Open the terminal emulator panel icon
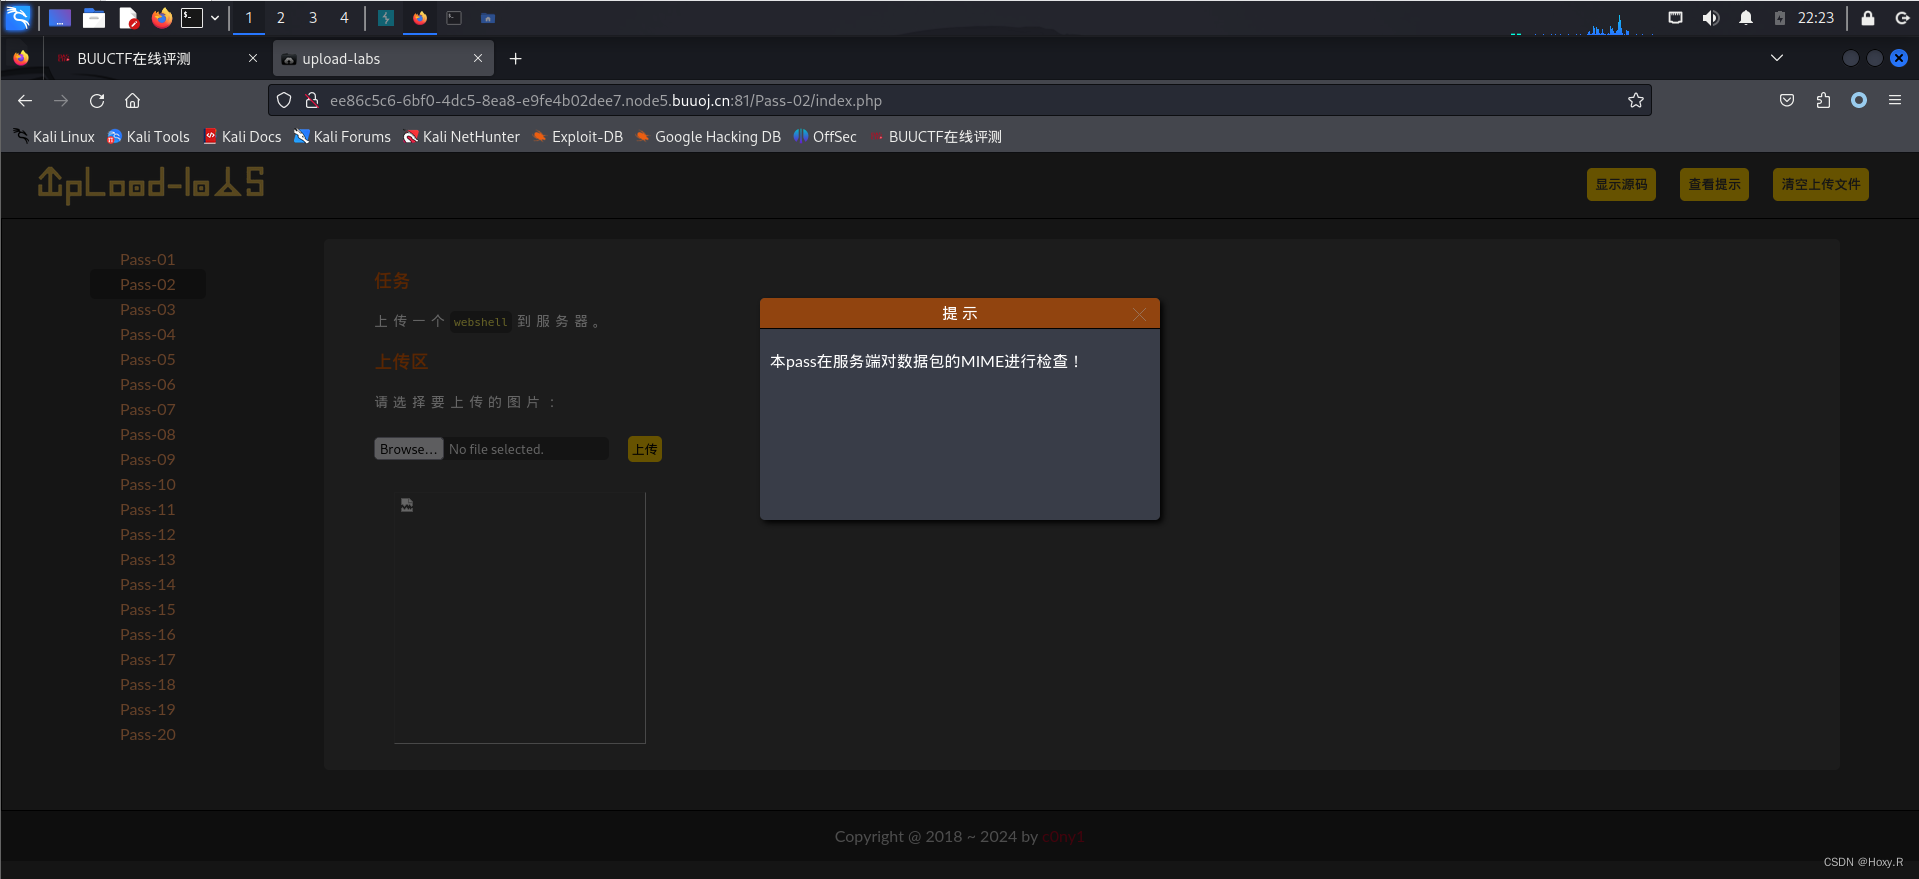The width and height of the screenshot is (1919, 879). pyautogui.click(x=192, y=17)
